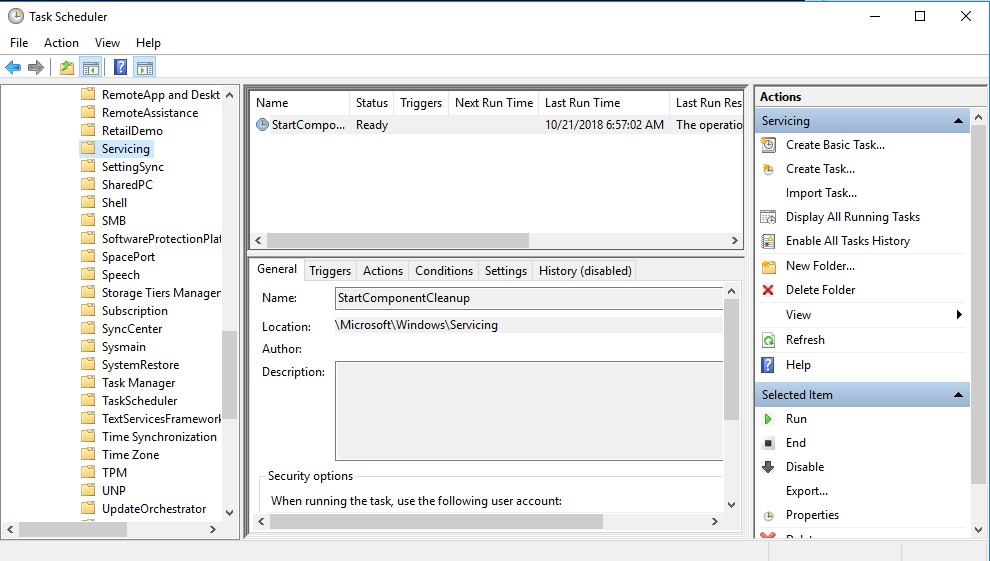Click the Display All Running Tasks icon

(768, 217)
